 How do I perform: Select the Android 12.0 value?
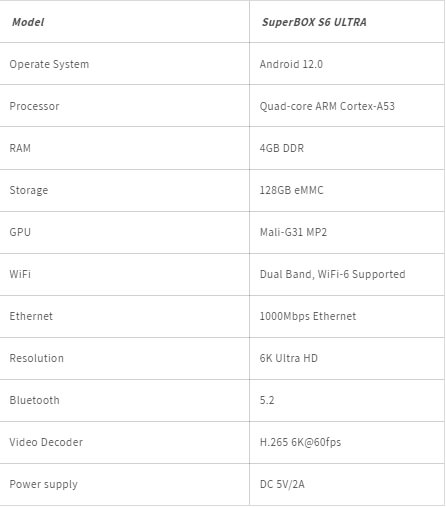pos(291,64)
